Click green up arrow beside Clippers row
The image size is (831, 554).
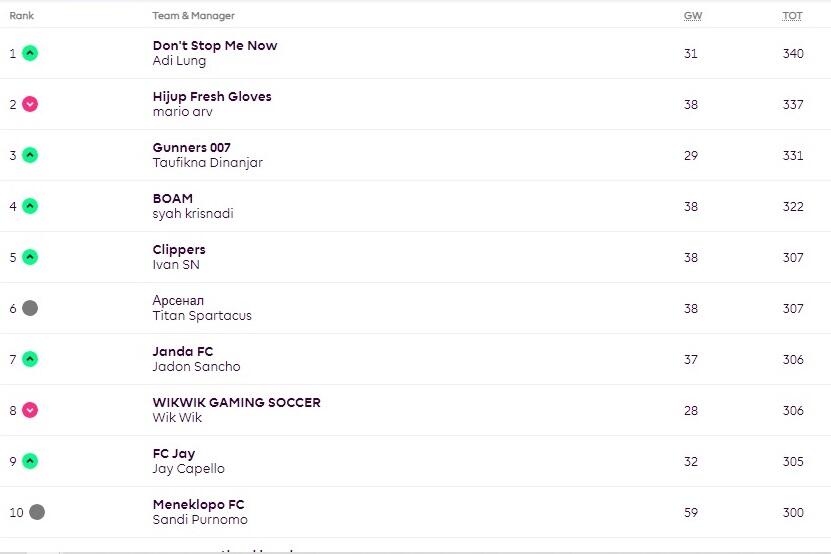pos(30,257)
